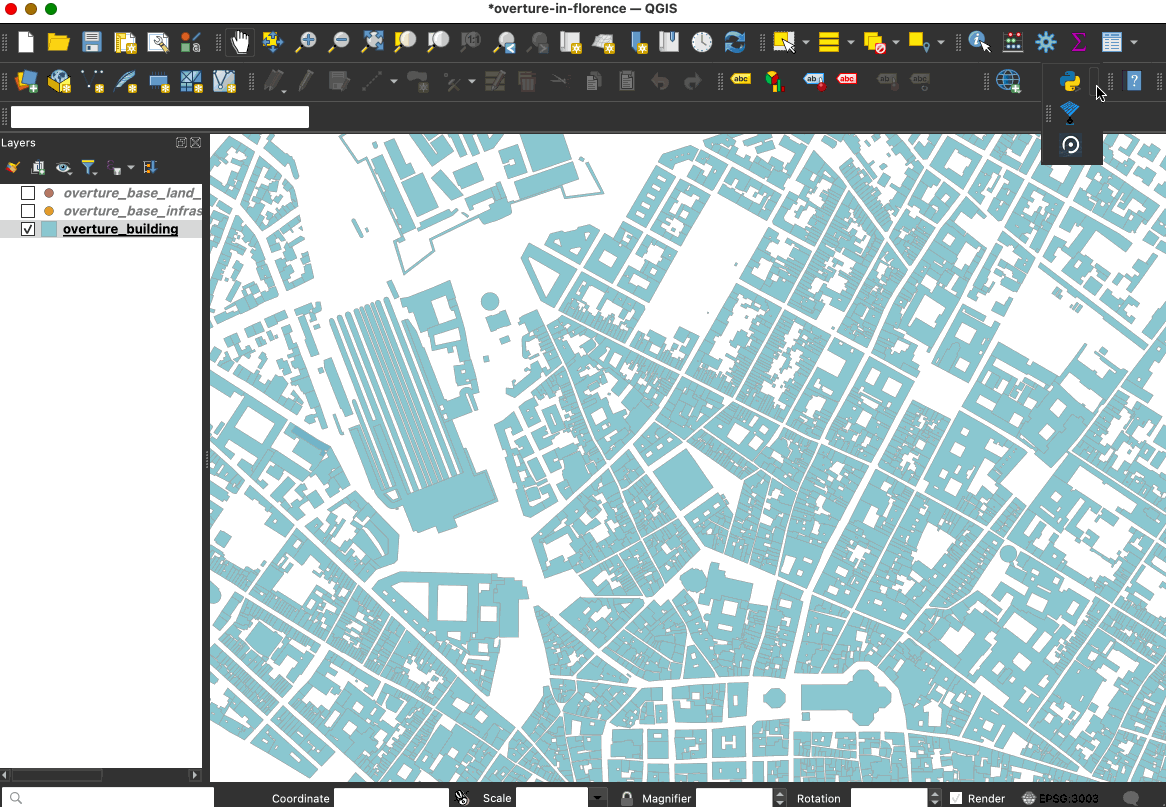Viewport: 1166px width, 807px height.
Task: Enable the overture_base_land layer checkbox
Action: click(x=28, y=193)
